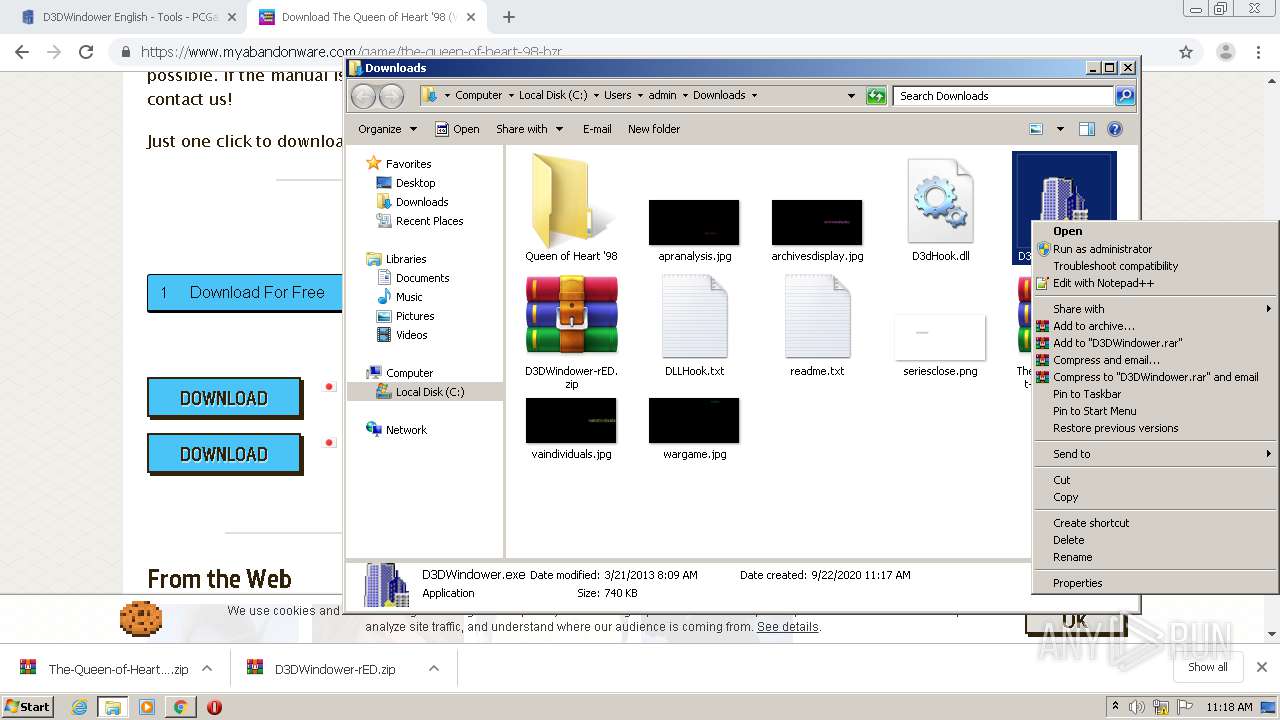Viewport: 1280px width, 720px height.
Task: Choose Add to "D3DWindower.rar"
Action: pyautogui.click(x=1155, y=343)
